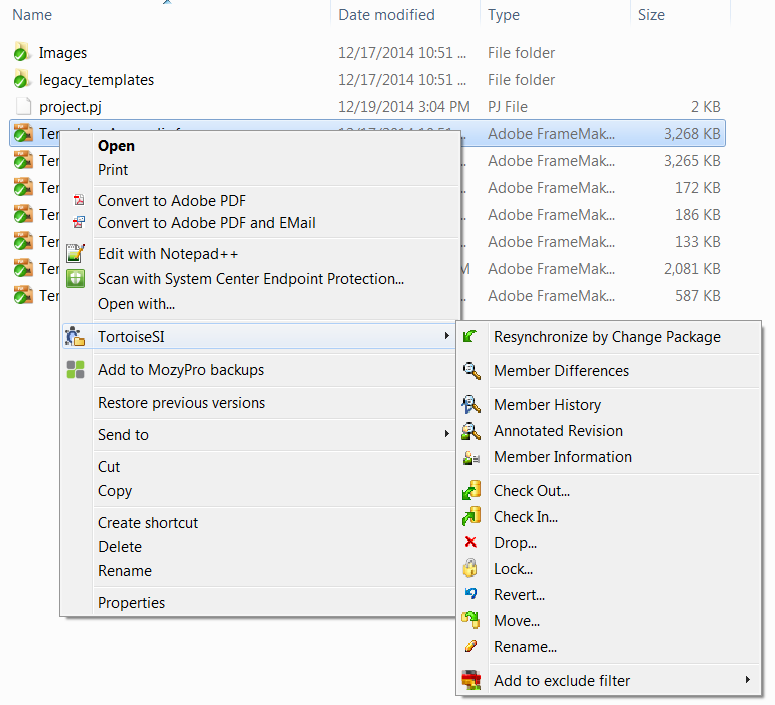
Task: Click the padlock Lock icon
Action: click(x=470, y=569)
